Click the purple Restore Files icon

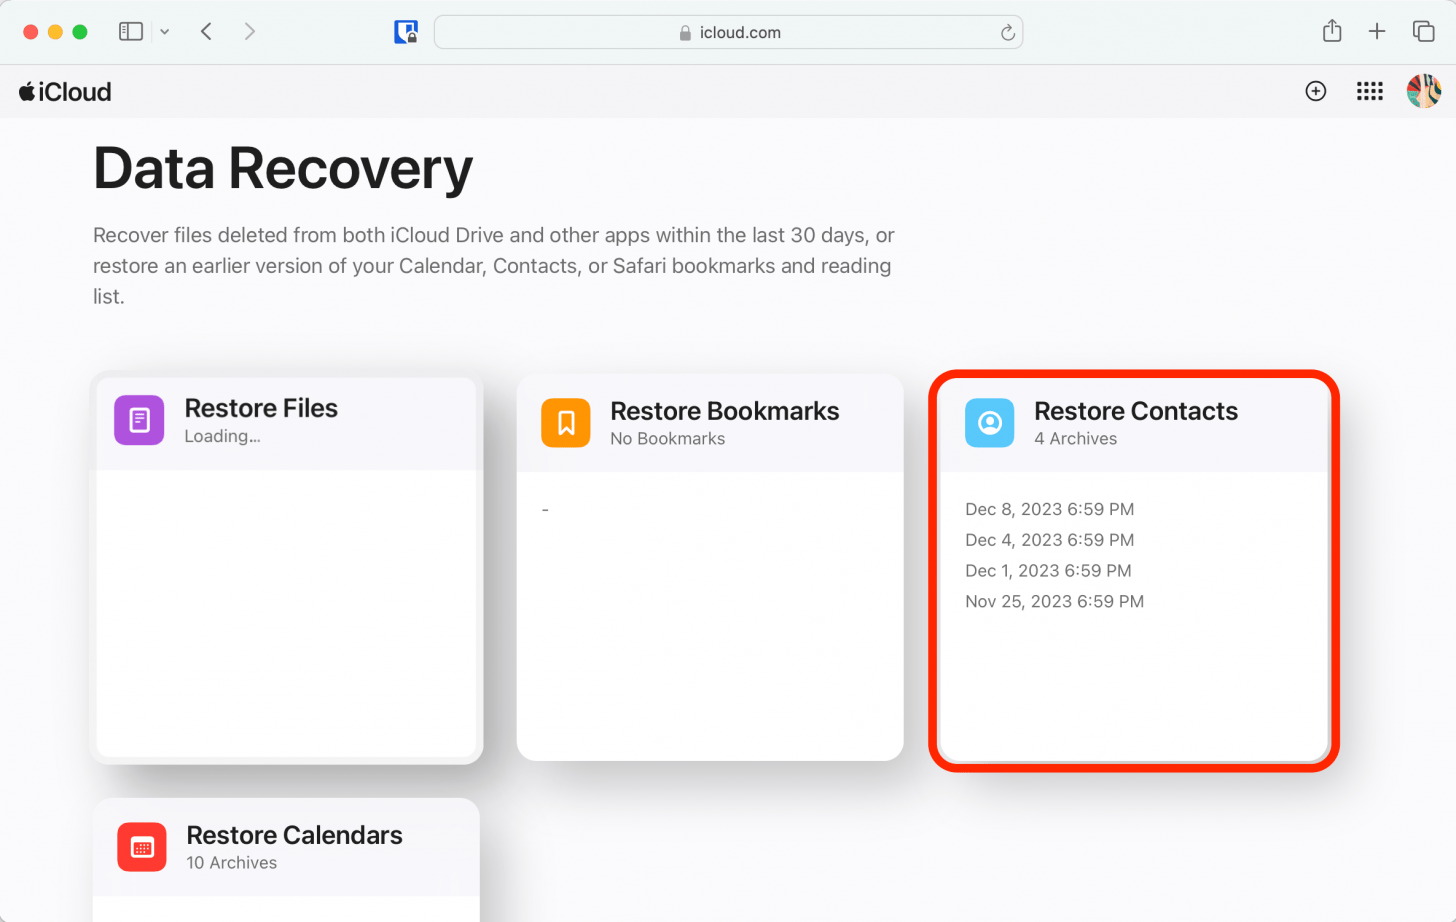tap(139, 420)
